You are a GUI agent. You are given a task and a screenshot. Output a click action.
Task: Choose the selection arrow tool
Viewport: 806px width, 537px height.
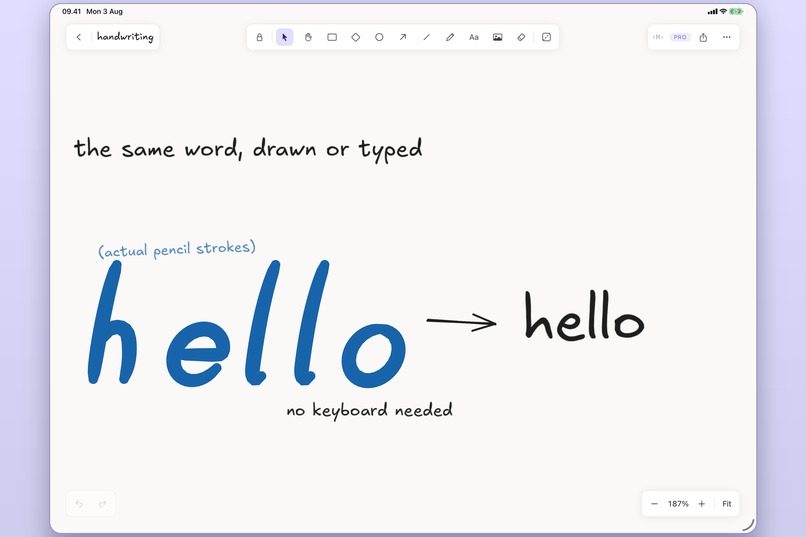coord(285,37)
